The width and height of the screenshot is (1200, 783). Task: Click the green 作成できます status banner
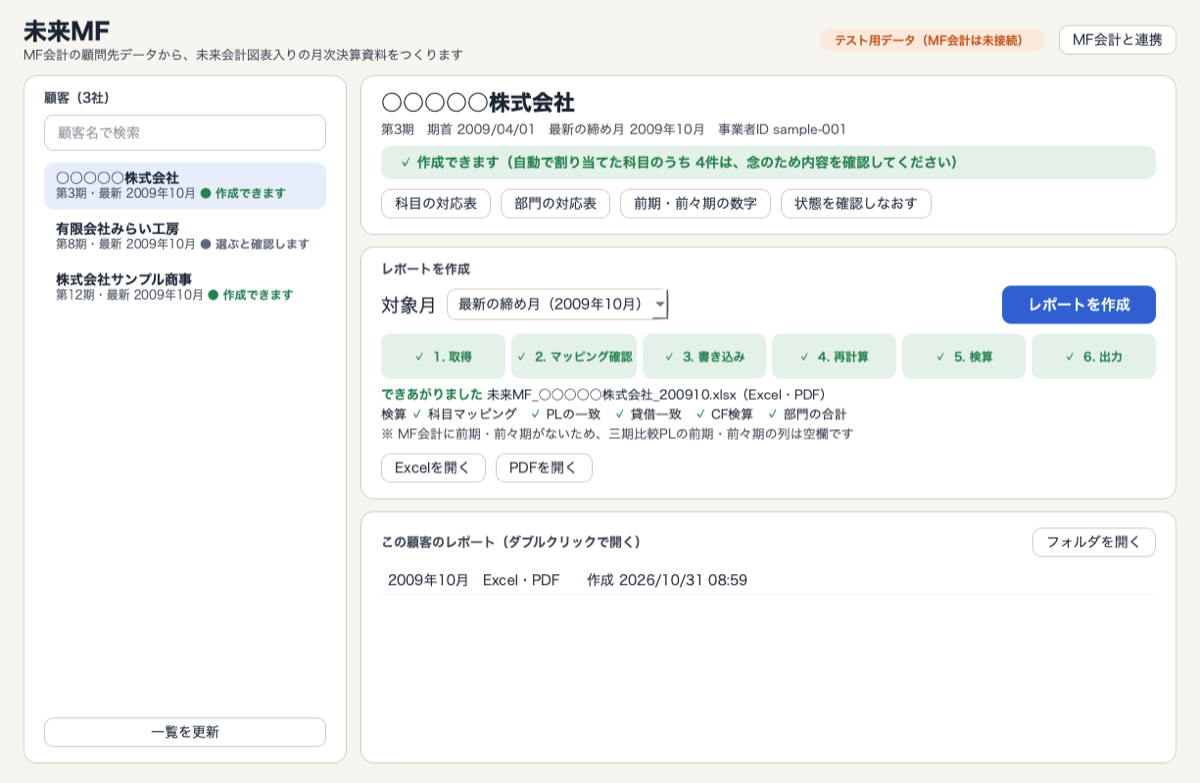(768, 162)
